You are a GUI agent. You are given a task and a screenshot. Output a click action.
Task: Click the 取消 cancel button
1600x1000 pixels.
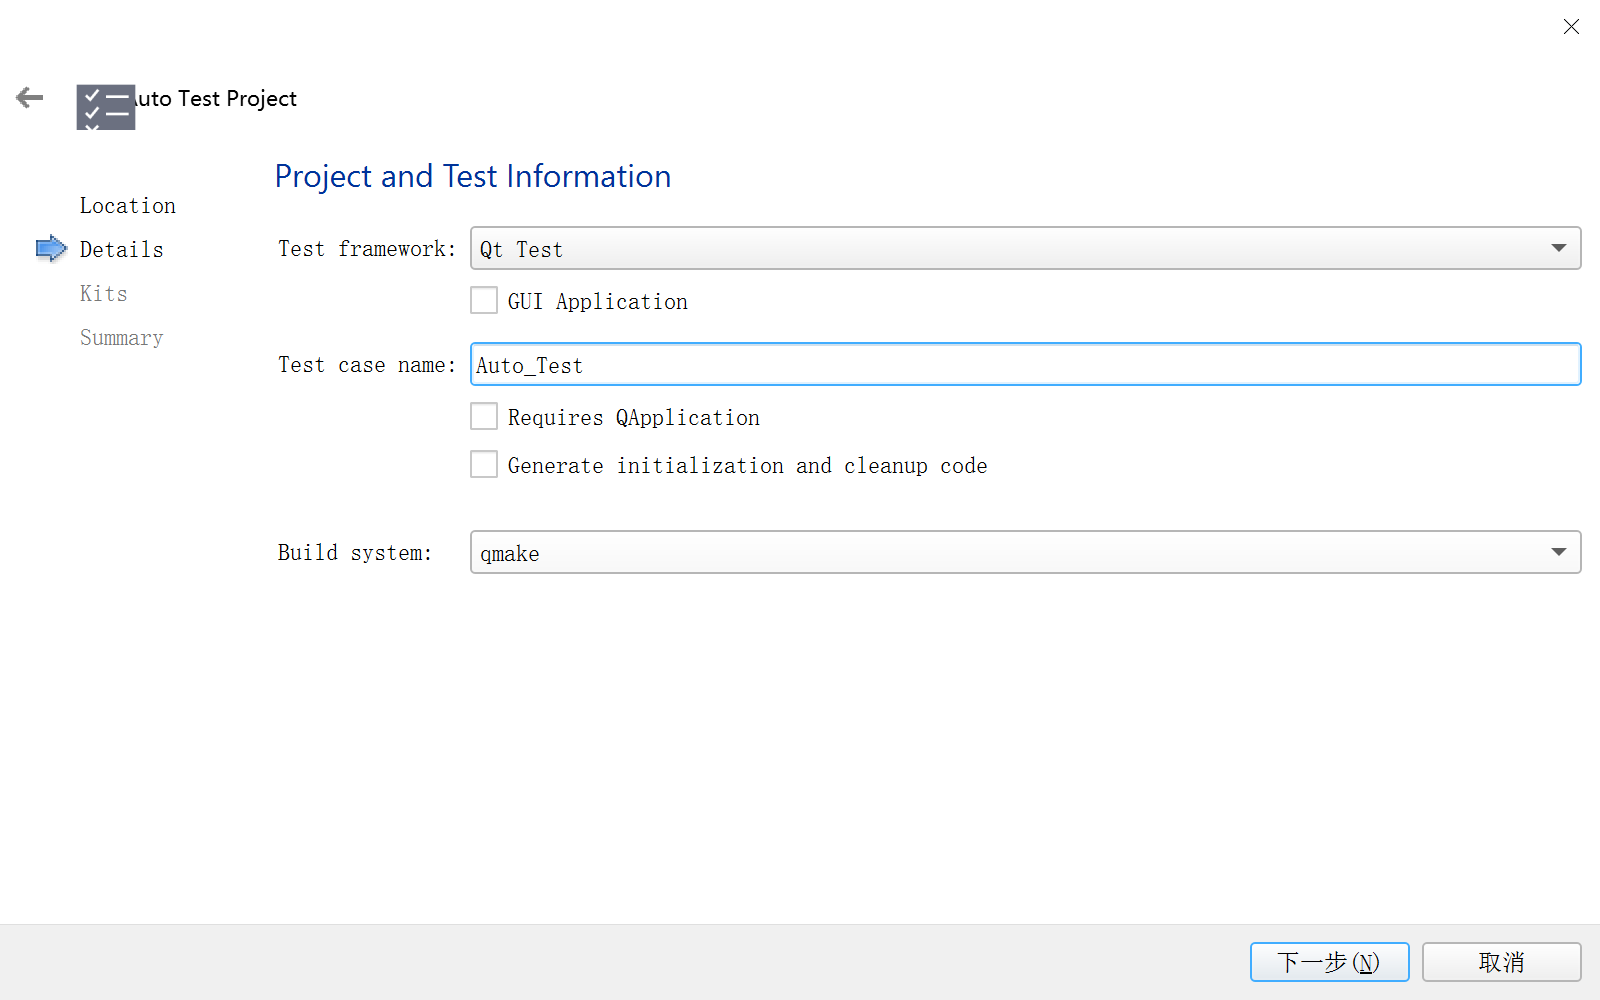tap(1501, 962)
